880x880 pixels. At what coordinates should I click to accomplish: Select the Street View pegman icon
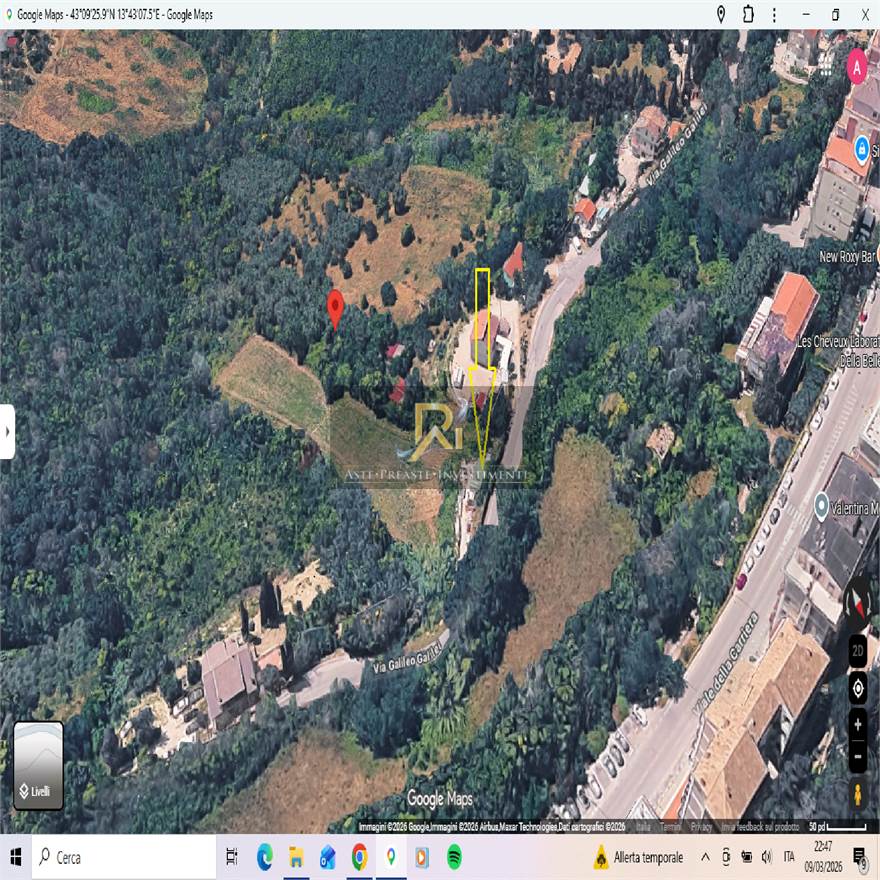tap(858, 794)
